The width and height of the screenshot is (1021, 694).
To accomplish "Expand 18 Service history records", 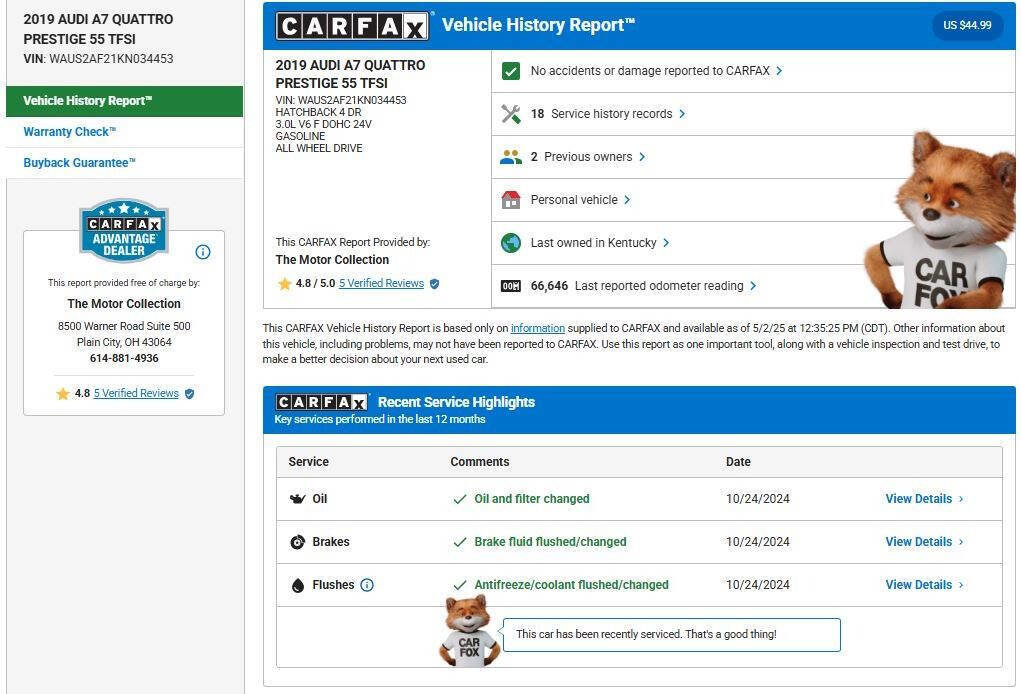I will 607,114.
